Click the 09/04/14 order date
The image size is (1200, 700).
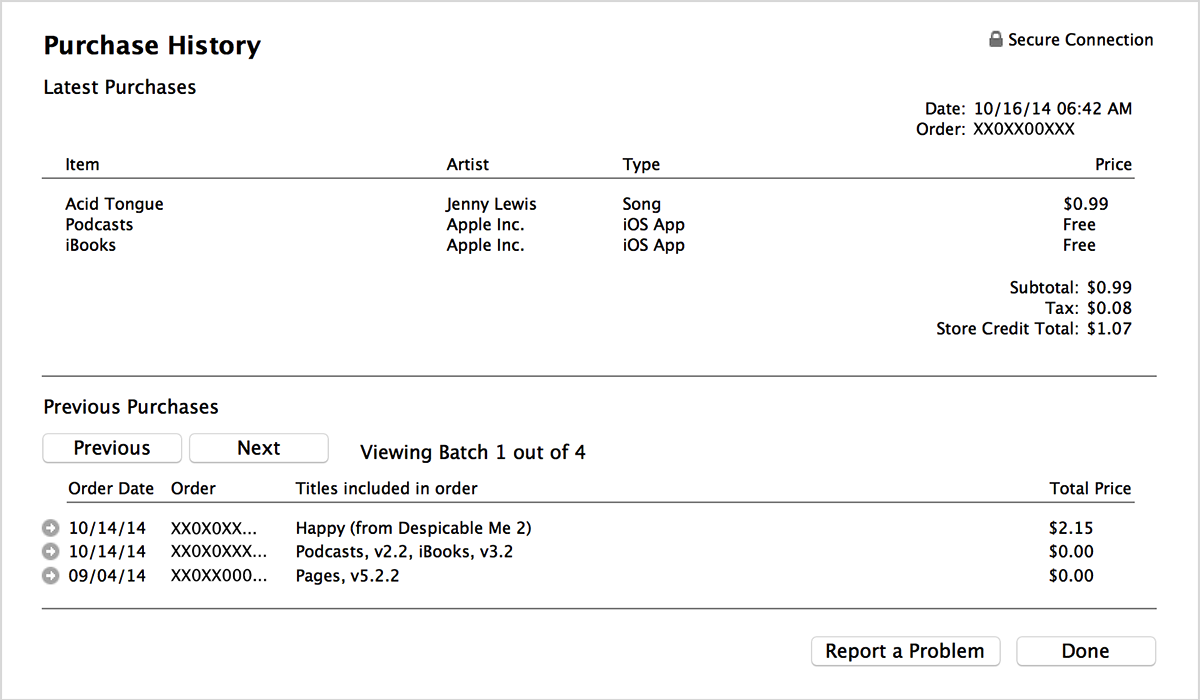(x=107, y=576)
